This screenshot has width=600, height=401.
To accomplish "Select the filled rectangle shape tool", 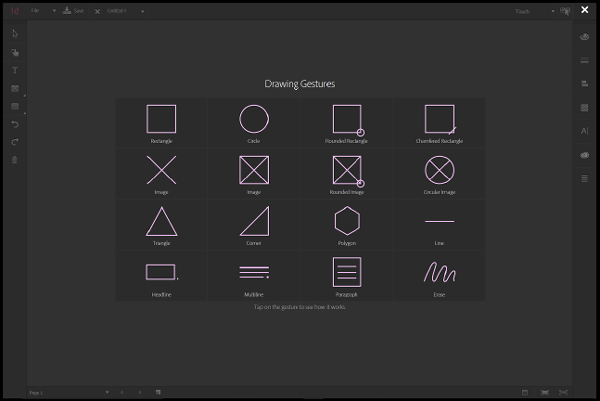I will click(15, 106).
